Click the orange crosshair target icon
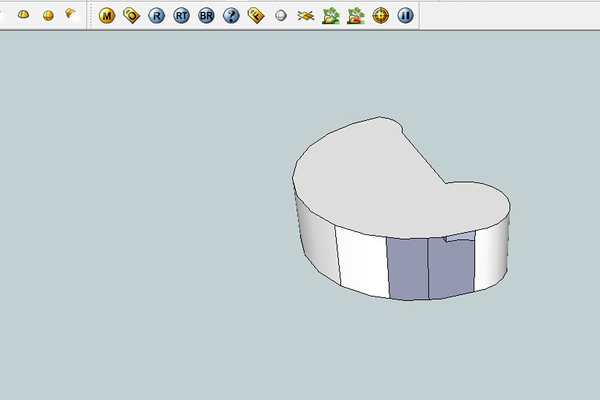Viewport: 600px width, 400px height. point(380,16)
